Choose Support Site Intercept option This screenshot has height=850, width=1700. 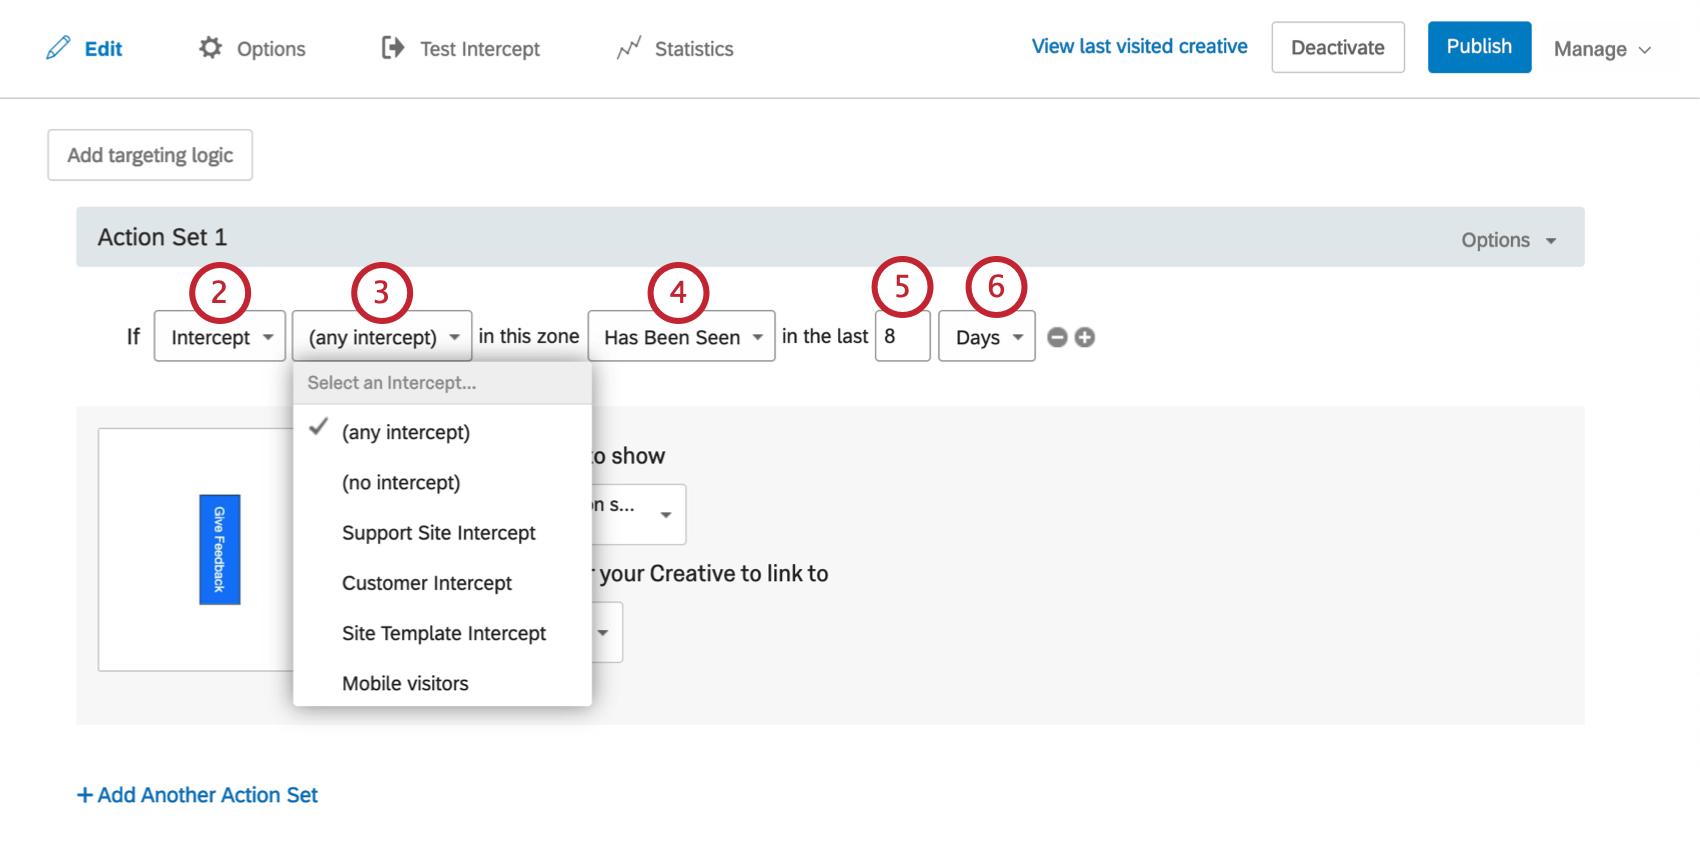click(x=438, y=533)
